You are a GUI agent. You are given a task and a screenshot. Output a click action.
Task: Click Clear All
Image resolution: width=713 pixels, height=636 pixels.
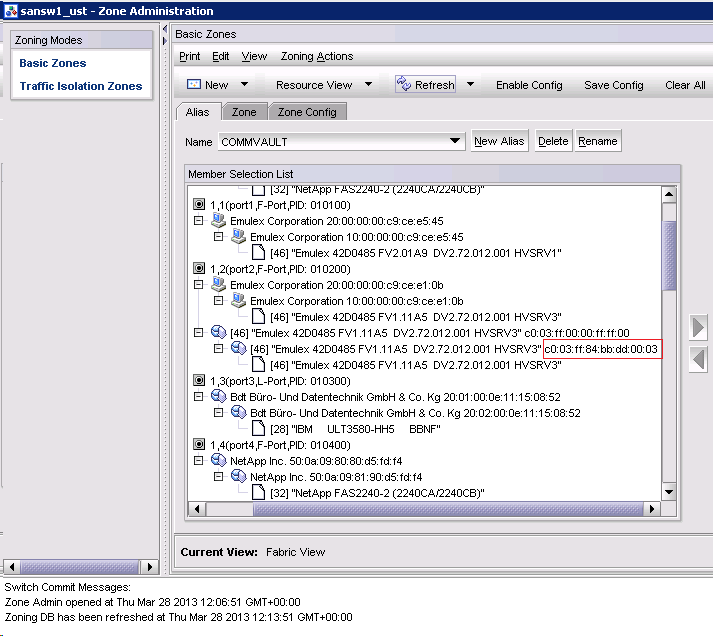[685, 85]
